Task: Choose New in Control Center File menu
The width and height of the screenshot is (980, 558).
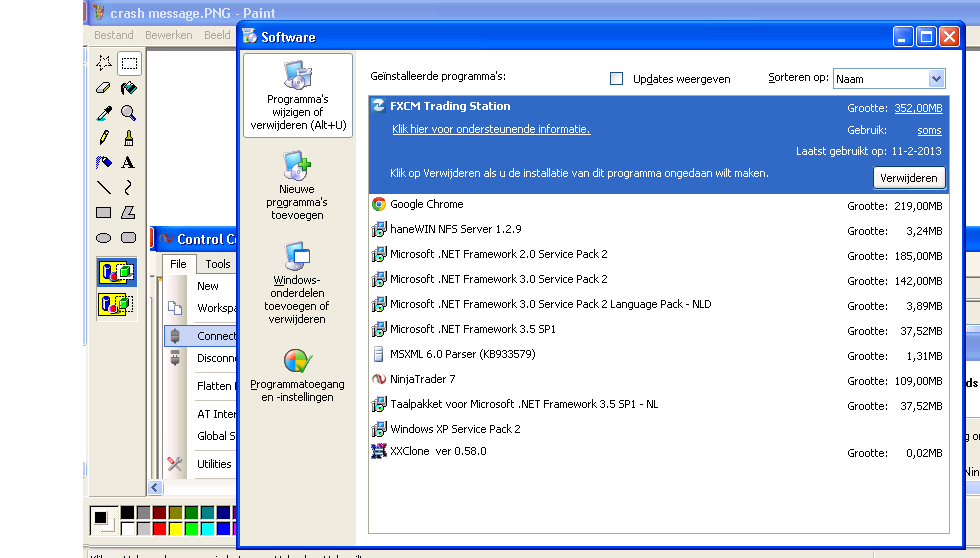Action: (208, 286)
